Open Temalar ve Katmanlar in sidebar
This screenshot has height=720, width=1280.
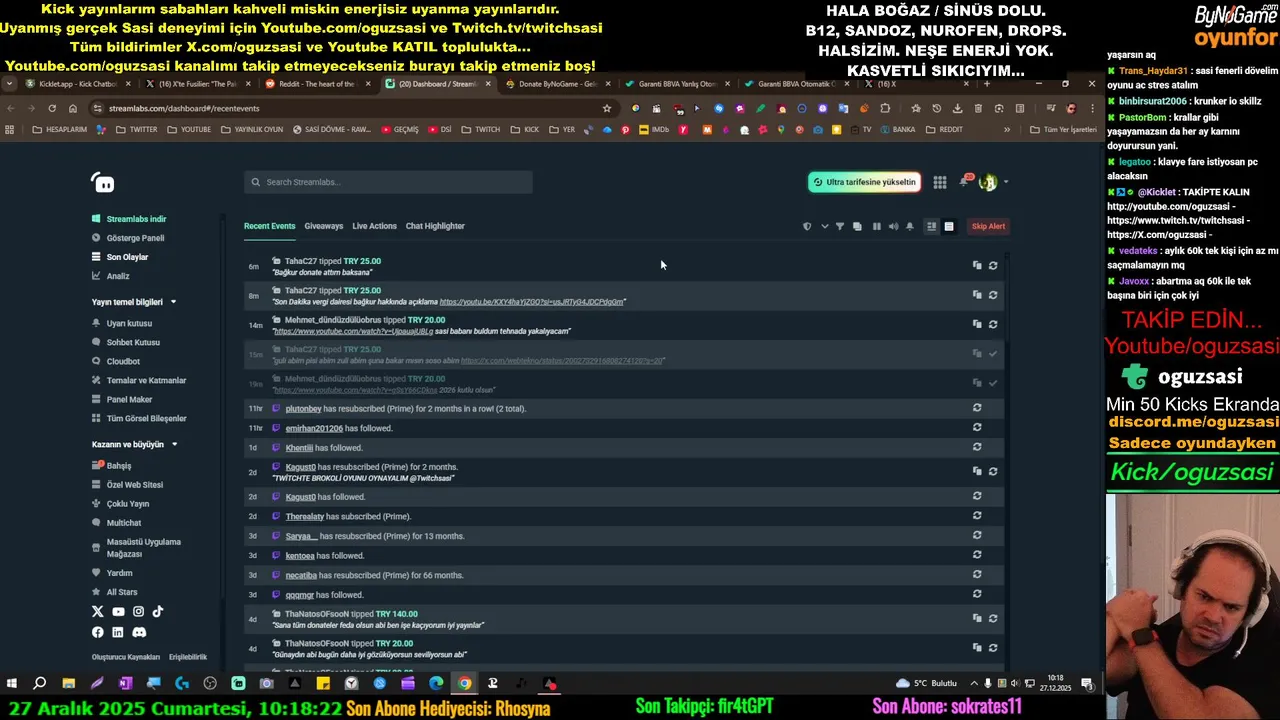[139, 380]
